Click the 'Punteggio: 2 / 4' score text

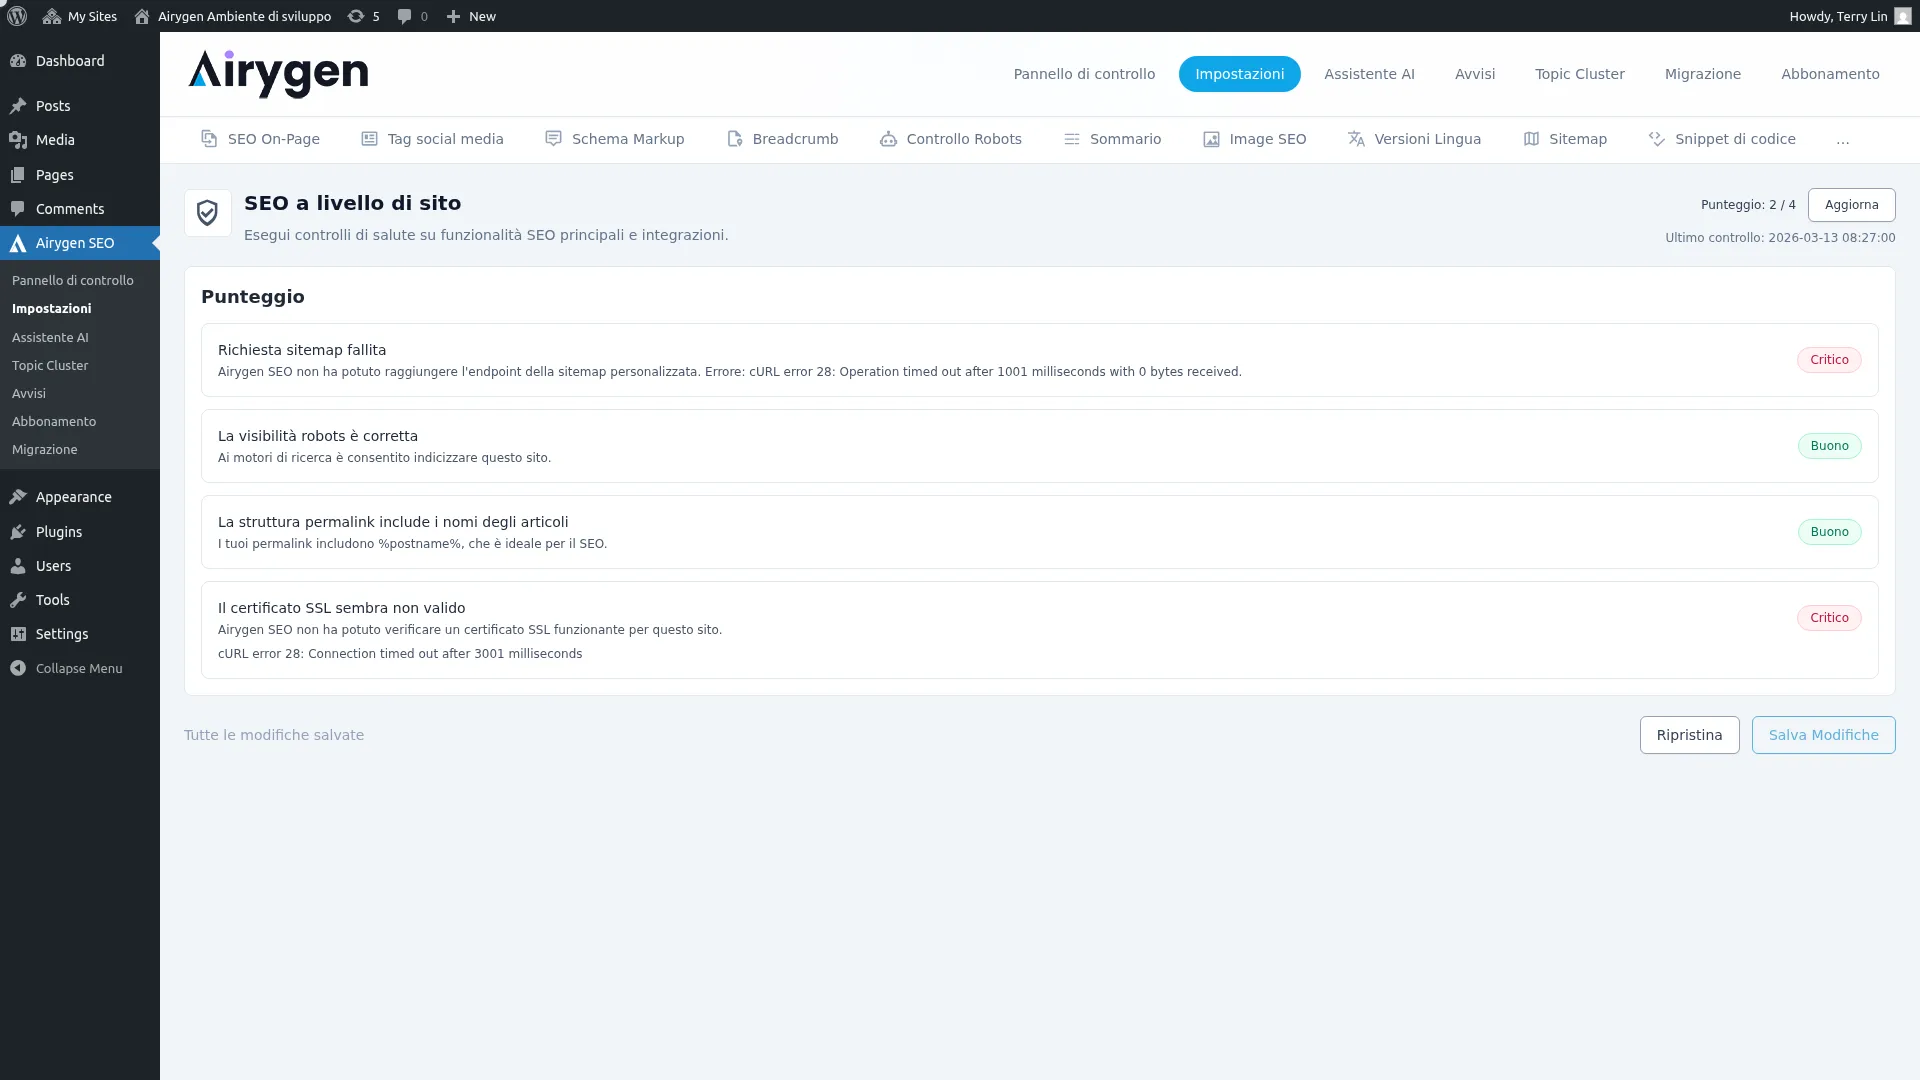coord(1748,205)
